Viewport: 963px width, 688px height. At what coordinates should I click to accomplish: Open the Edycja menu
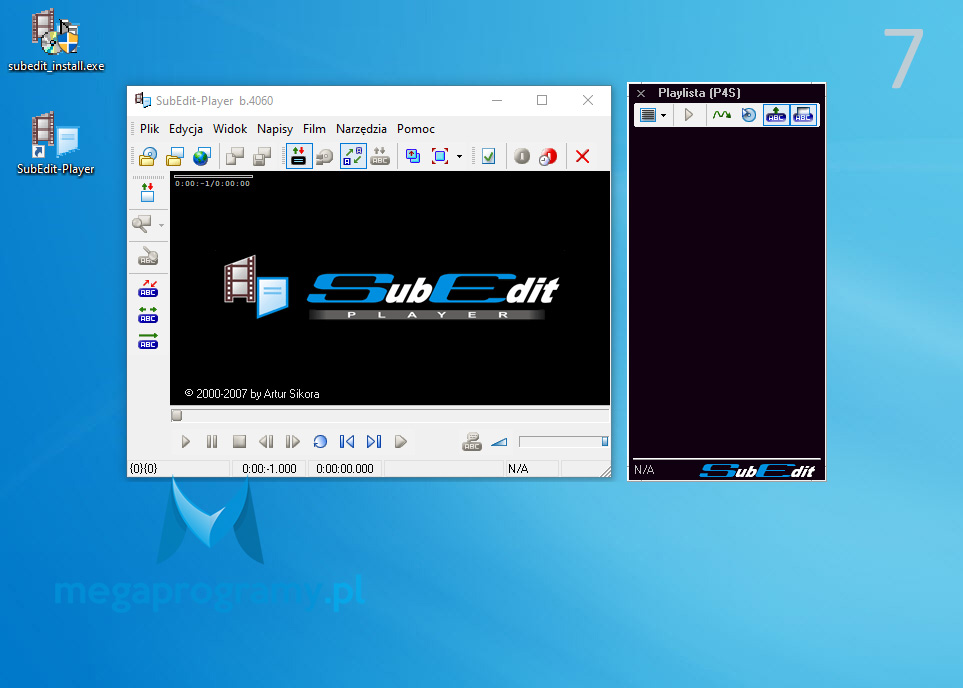pos(185,129)
